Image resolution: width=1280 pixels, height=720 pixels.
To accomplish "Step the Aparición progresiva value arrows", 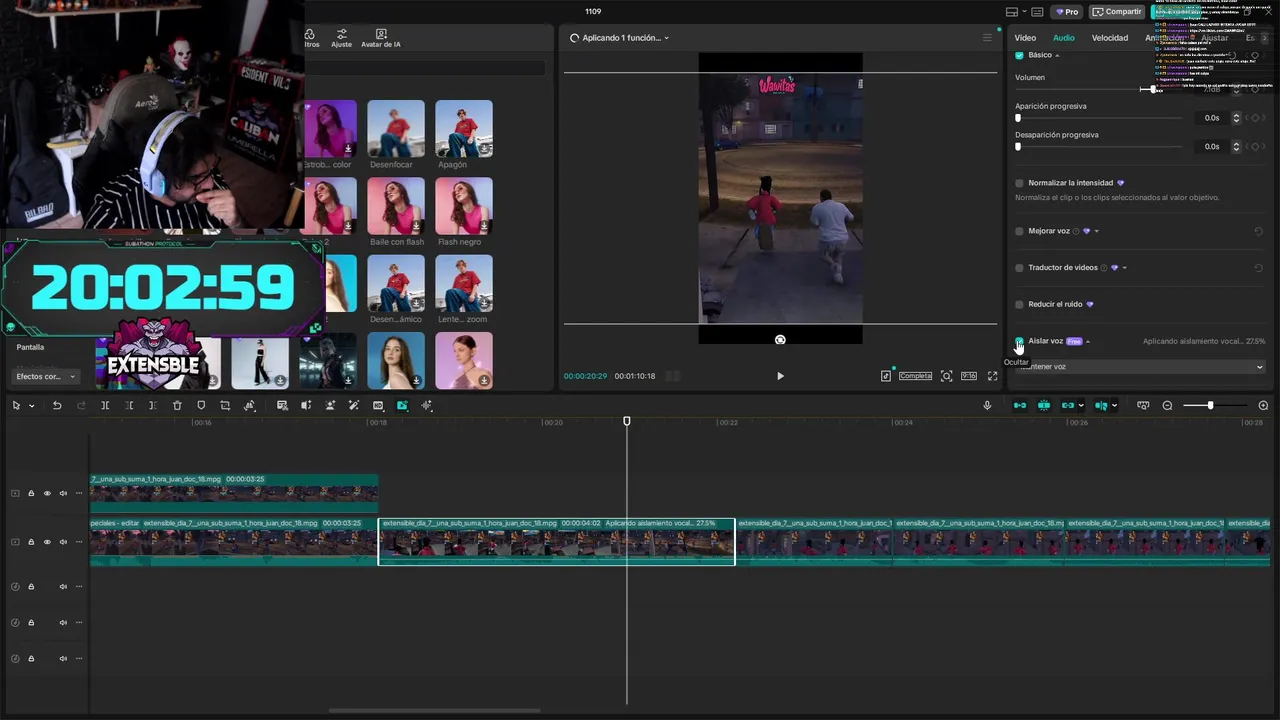I will click(1236, 118).
